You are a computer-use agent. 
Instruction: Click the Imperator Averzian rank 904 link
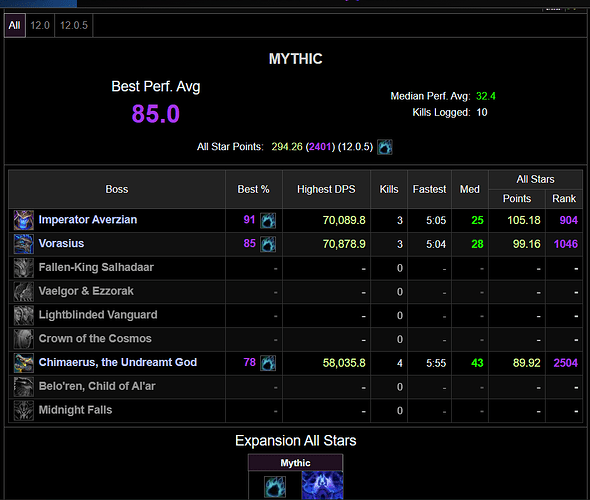pyautogui.click(x=569, y=220)
